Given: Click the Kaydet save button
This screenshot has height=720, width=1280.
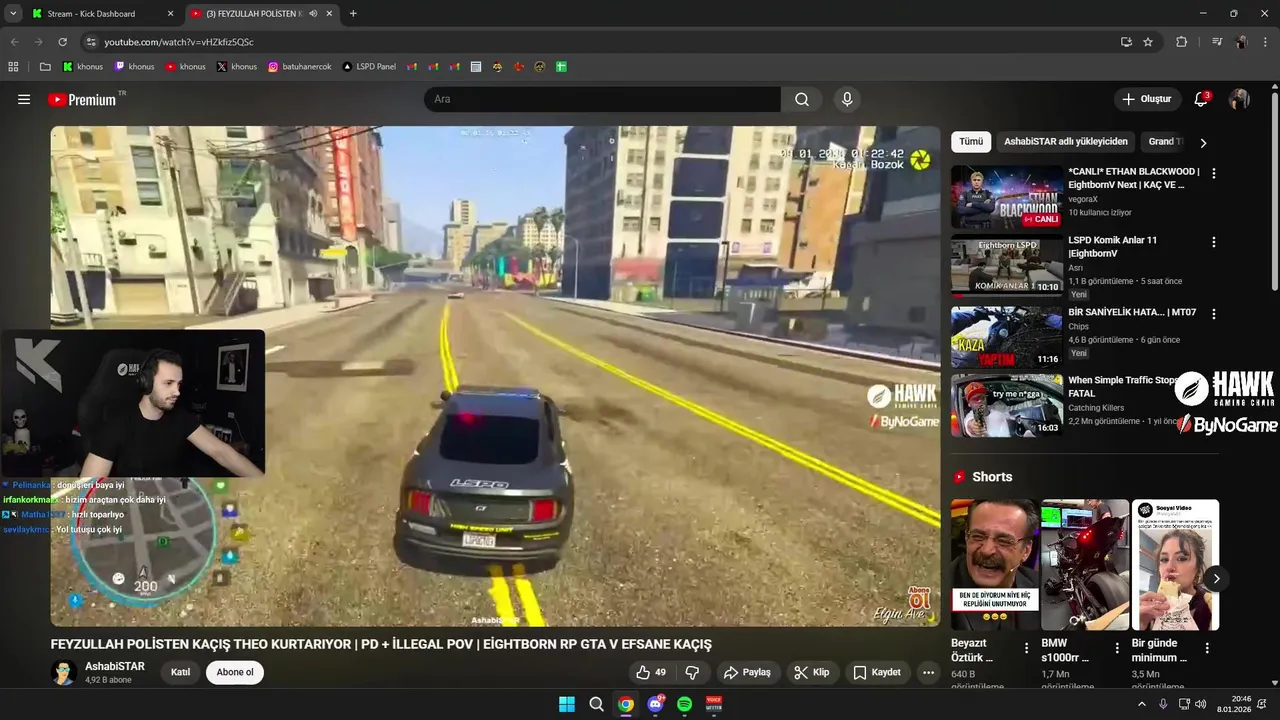Looking at the screenshot, I should coord(877,672).
